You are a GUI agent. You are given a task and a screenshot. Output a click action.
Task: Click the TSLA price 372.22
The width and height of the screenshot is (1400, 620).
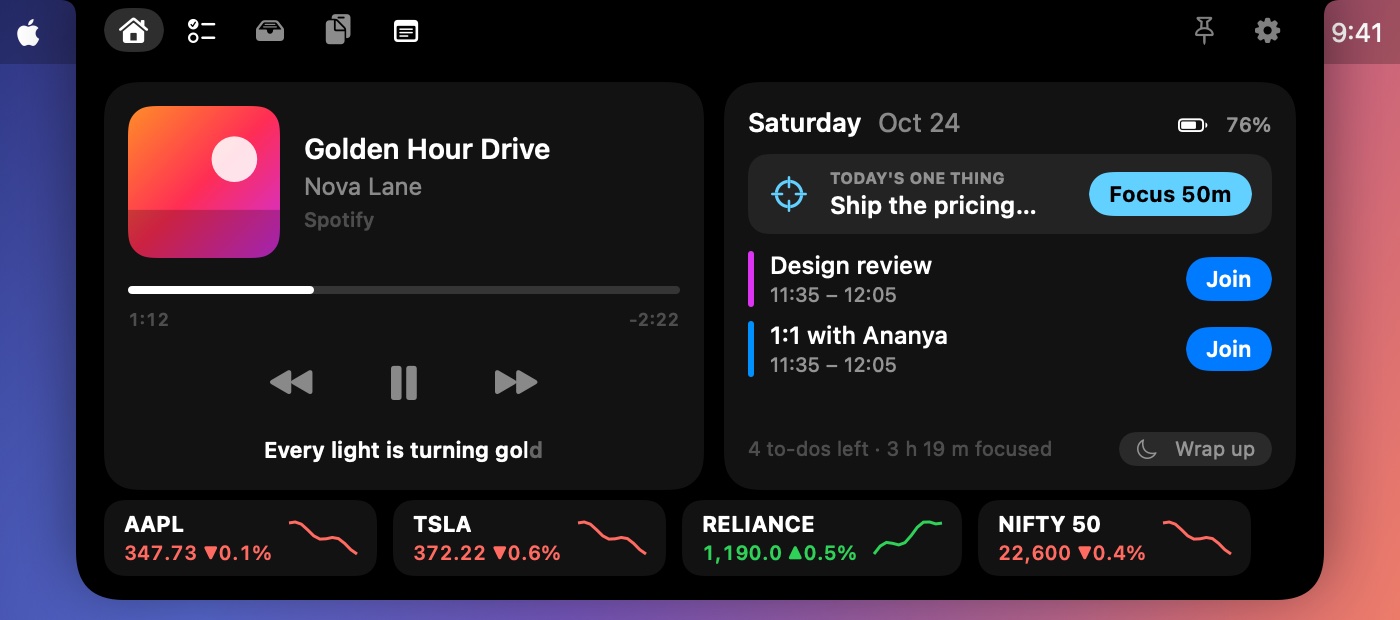coord(450,553)
